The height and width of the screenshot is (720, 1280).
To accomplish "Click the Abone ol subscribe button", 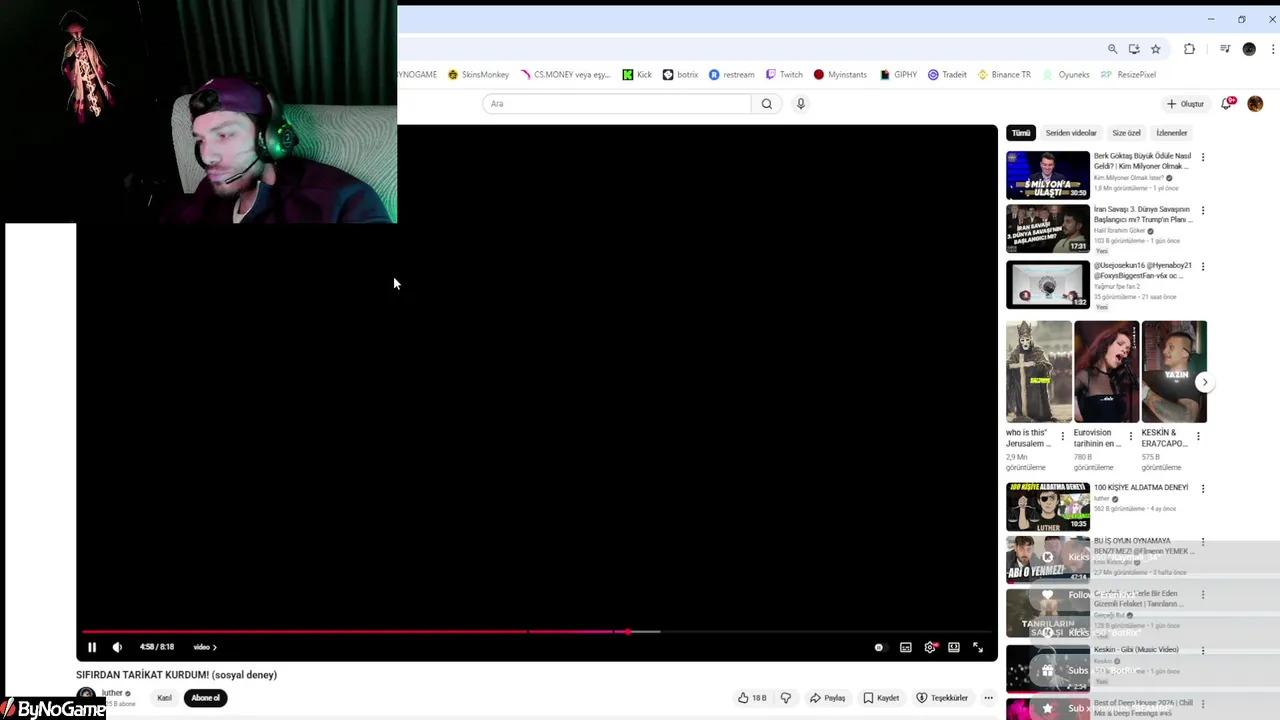I will click(206, 698).
